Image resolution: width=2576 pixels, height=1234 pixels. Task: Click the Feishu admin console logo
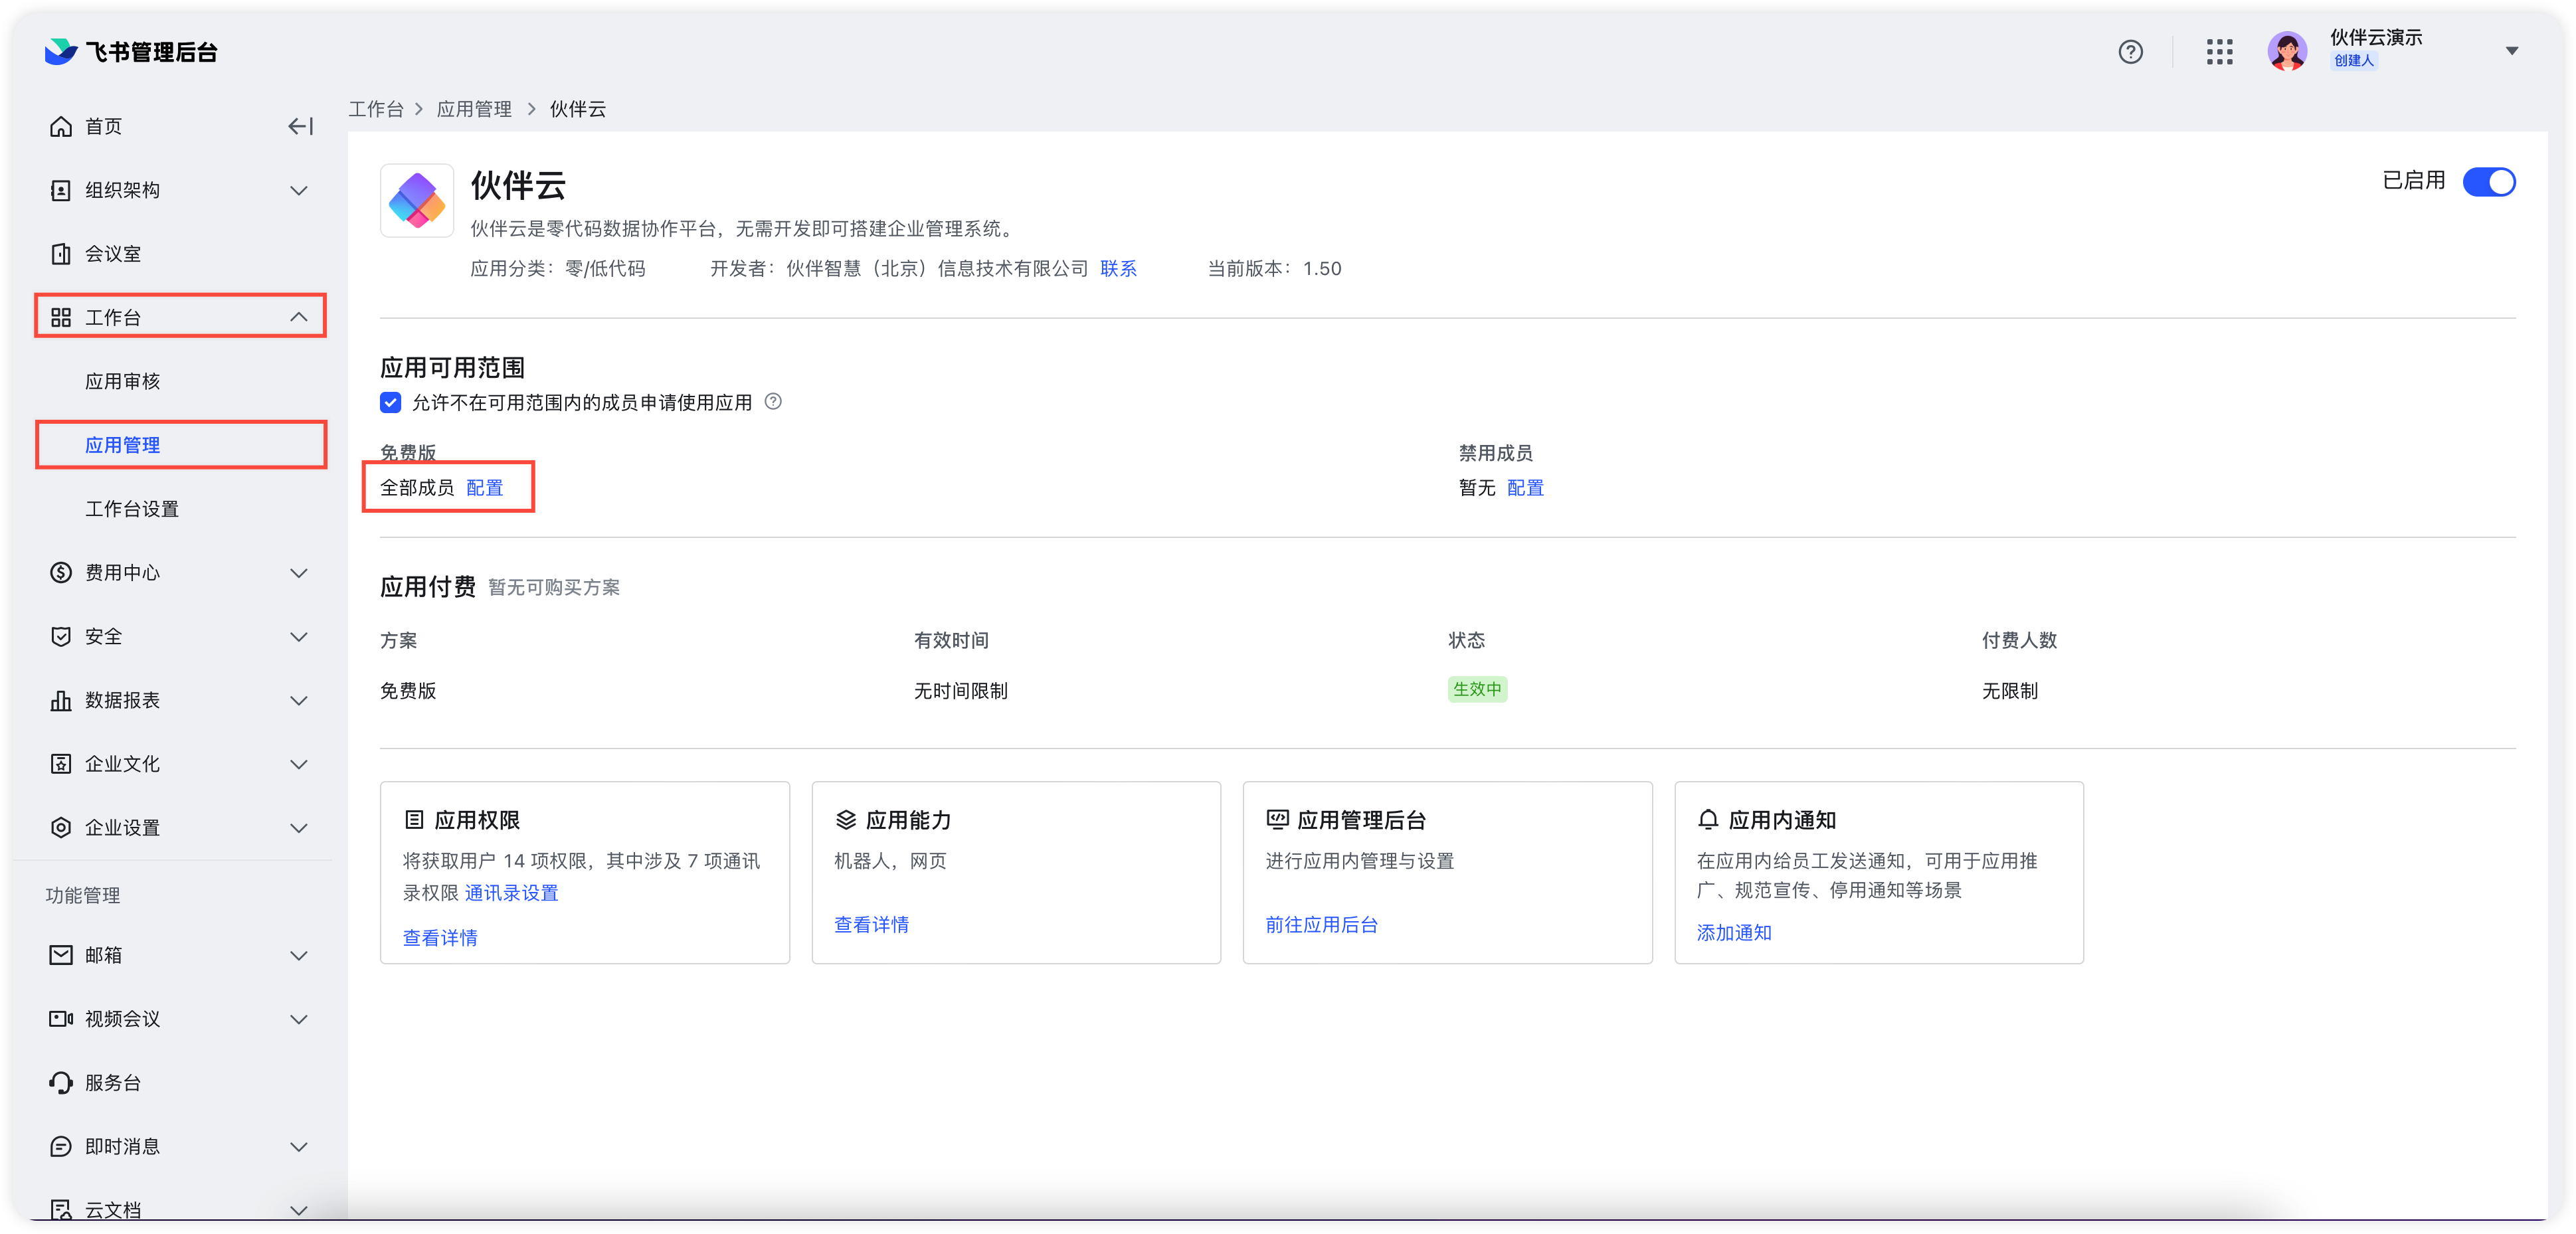131,52
